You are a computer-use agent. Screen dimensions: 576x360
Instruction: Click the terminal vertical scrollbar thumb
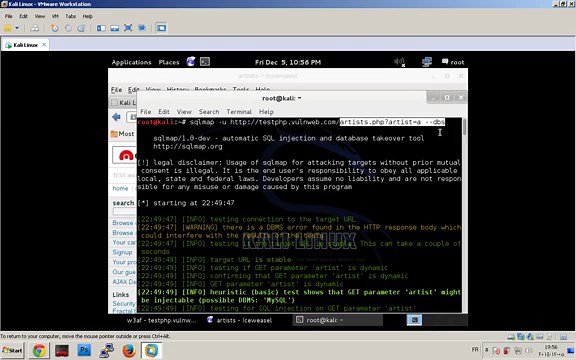(464, 126)
